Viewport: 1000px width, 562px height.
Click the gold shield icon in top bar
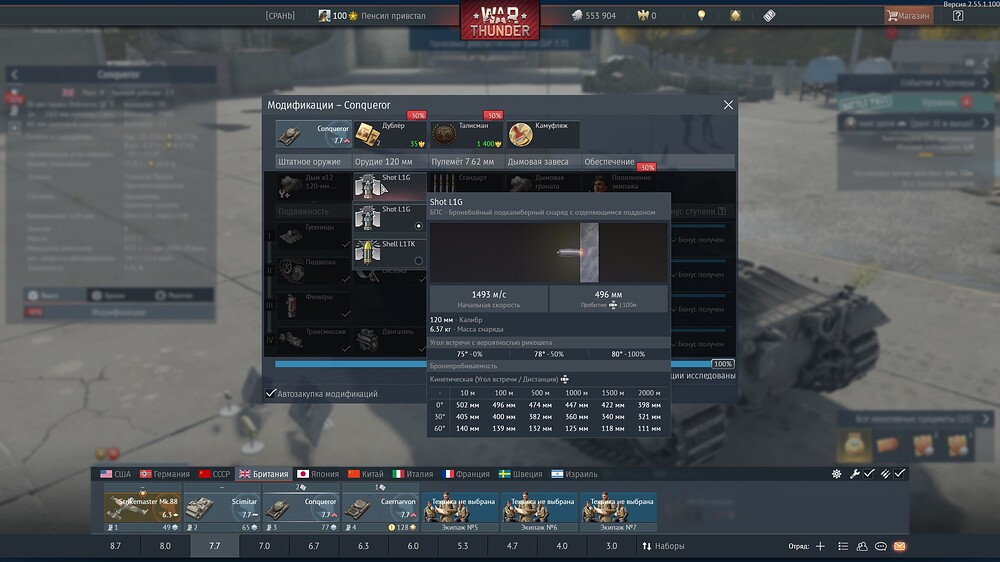coord(735,15)
